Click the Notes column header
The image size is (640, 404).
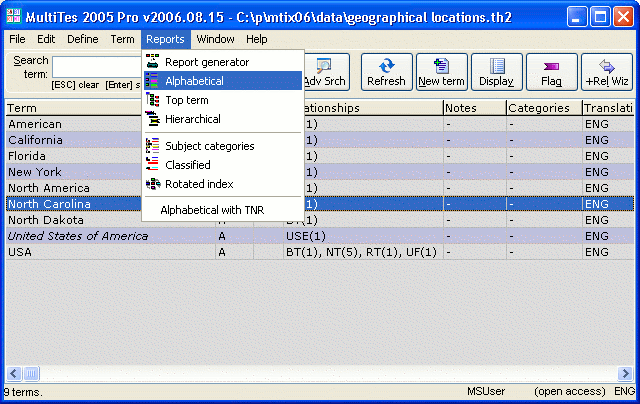click(474, 108)
